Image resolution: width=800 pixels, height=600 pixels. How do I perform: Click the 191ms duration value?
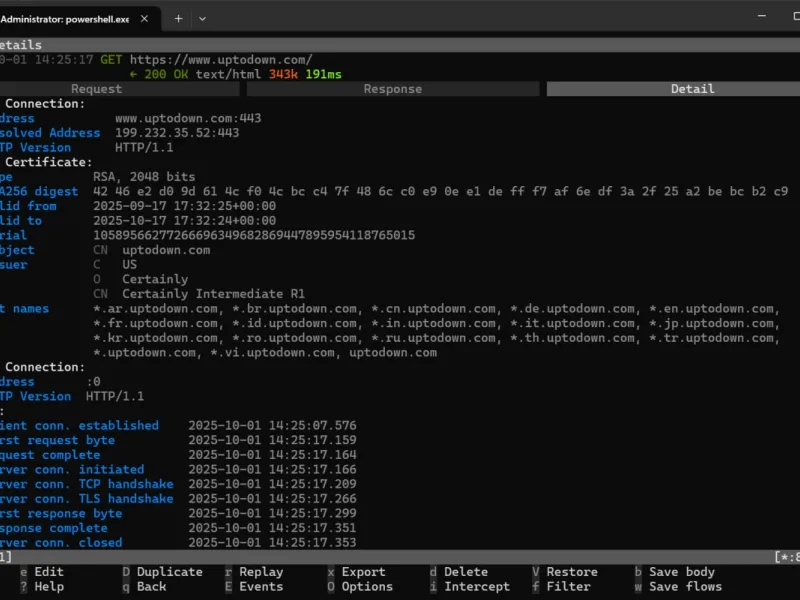click(323, 74)
